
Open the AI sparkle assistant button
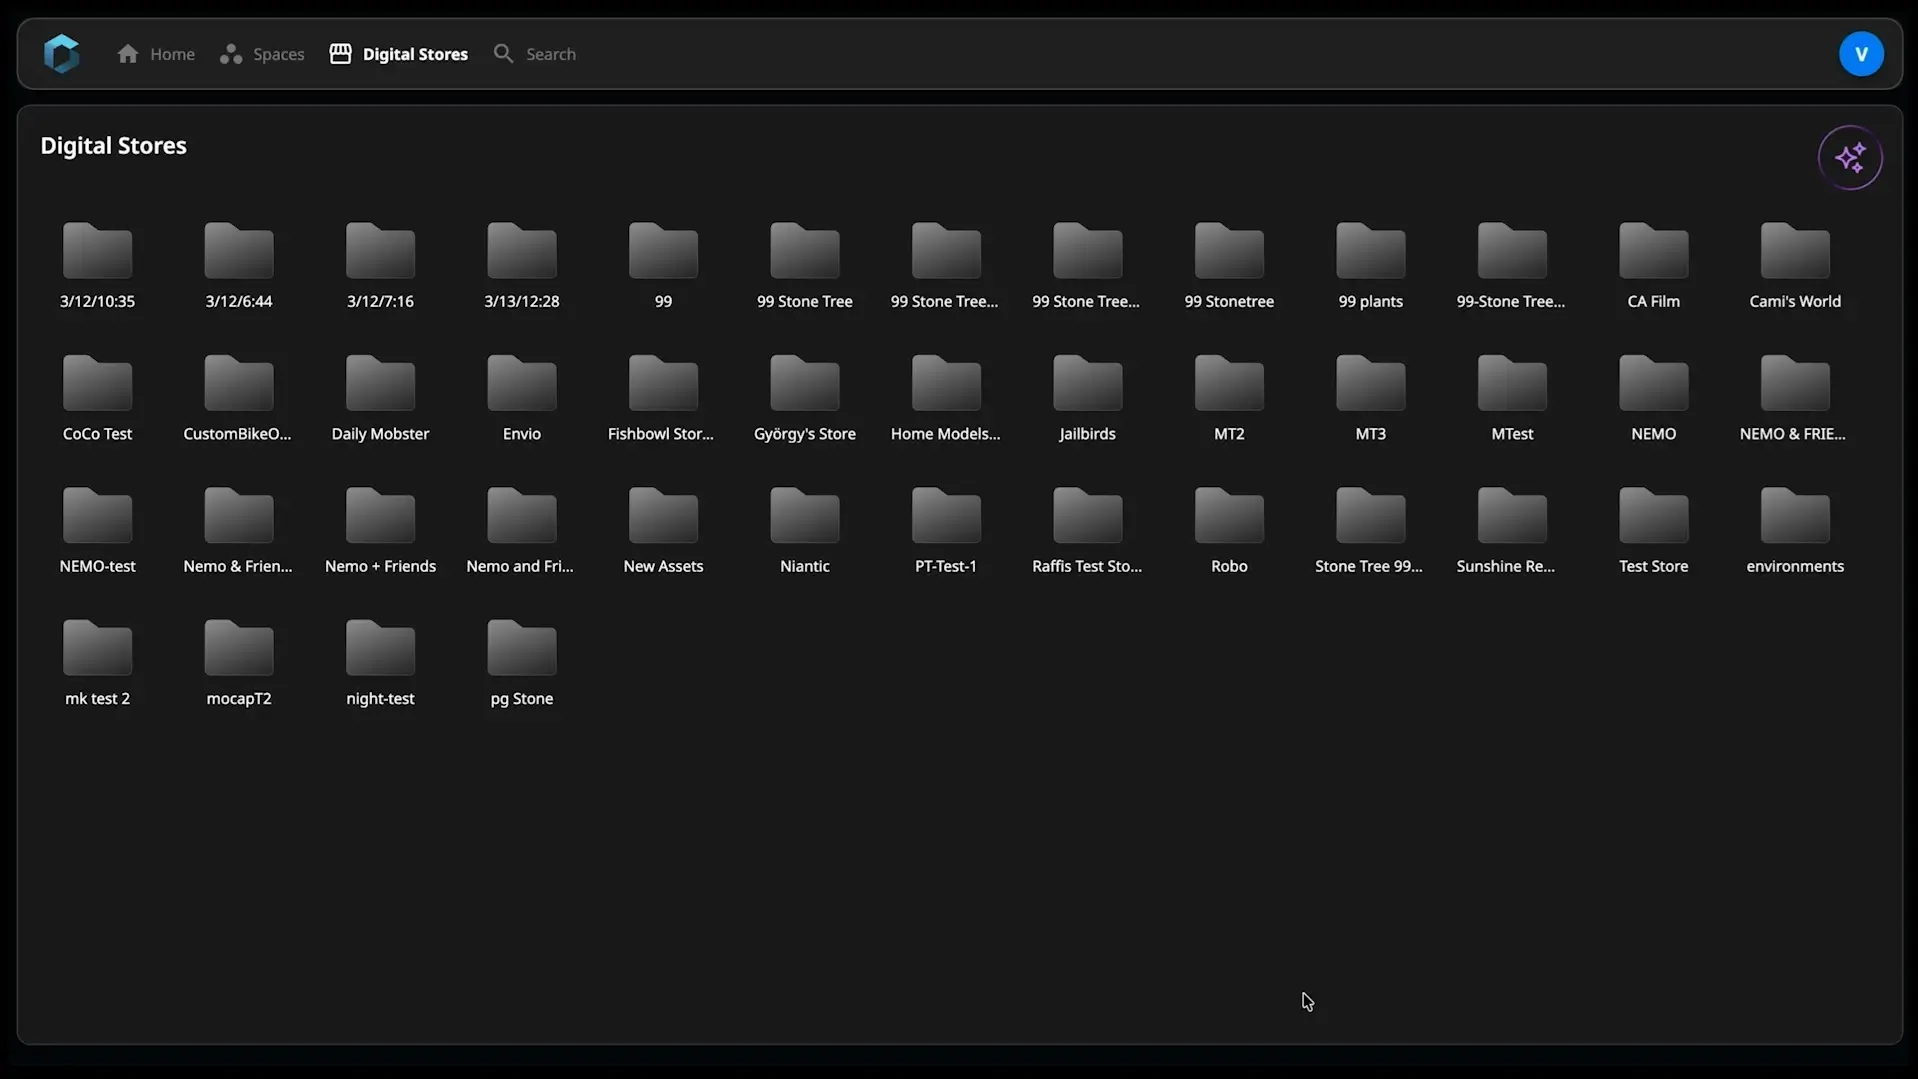point(1849,158)
